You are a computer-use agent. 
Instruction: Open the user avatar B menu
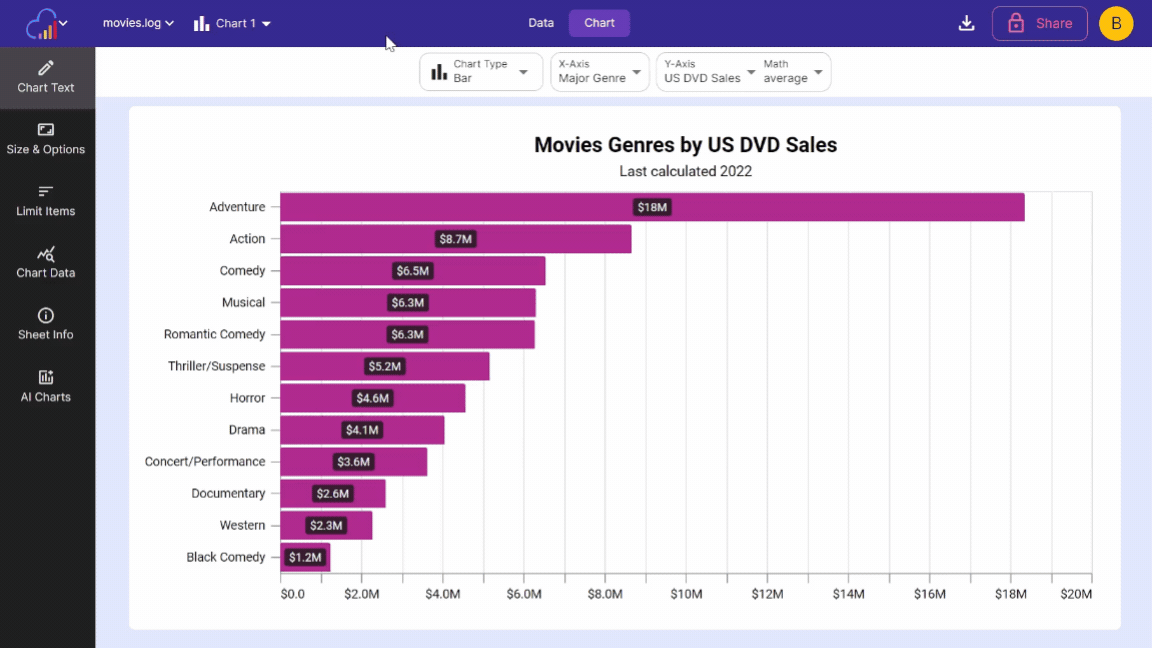pyautogui.click(x=1116, y=24)
